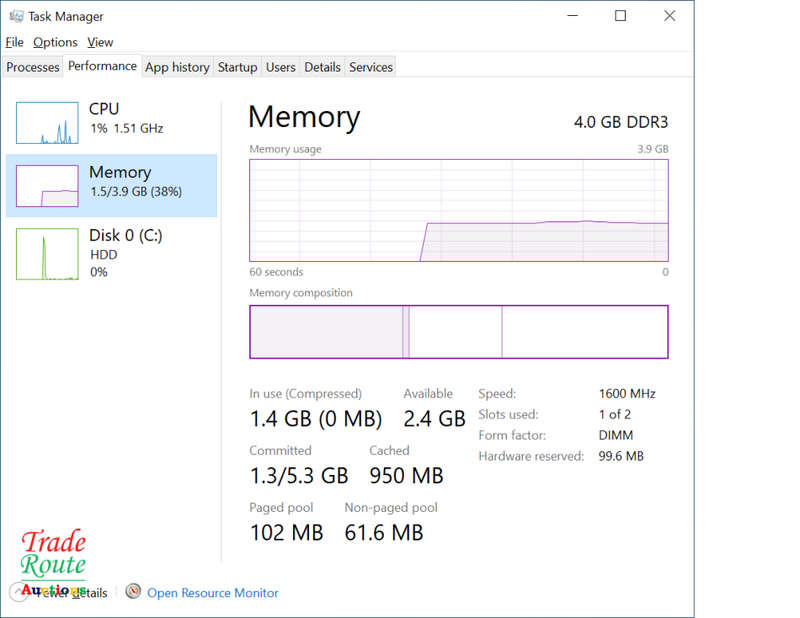The height and width of the screenshot is (618, 800).
Task: Open the Options menu
Action: (55, 42)
